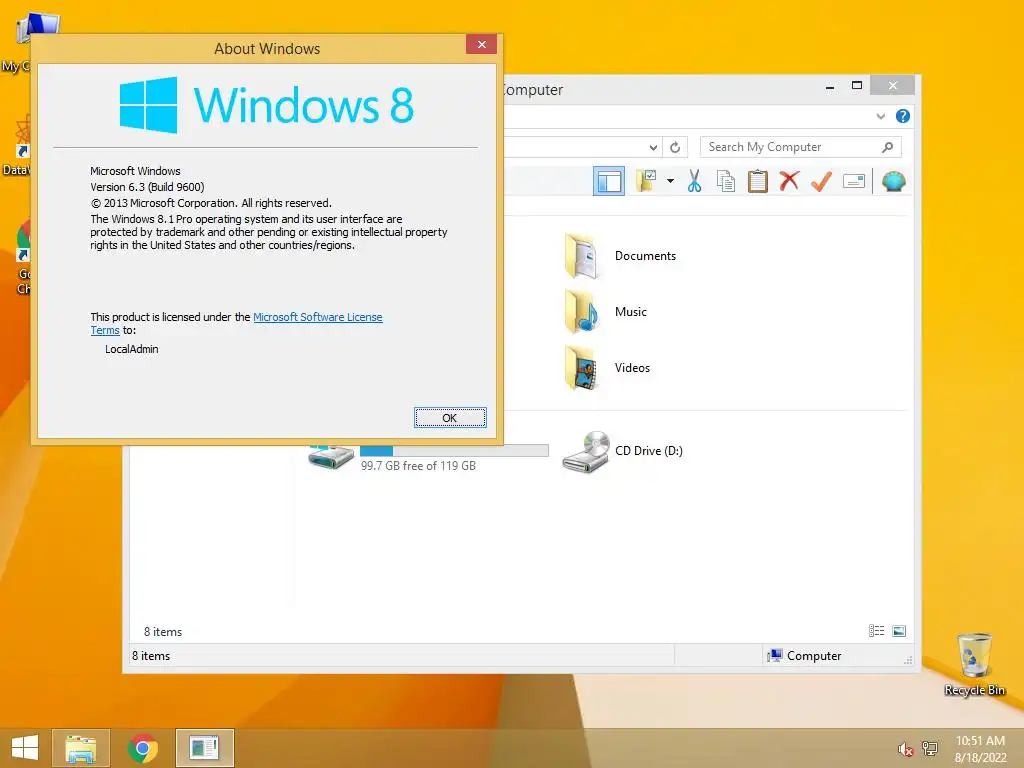This screenshot has width=1024, height=768.
Task: Select the Recycle Bin desktop icon
Action: [974, 664]
